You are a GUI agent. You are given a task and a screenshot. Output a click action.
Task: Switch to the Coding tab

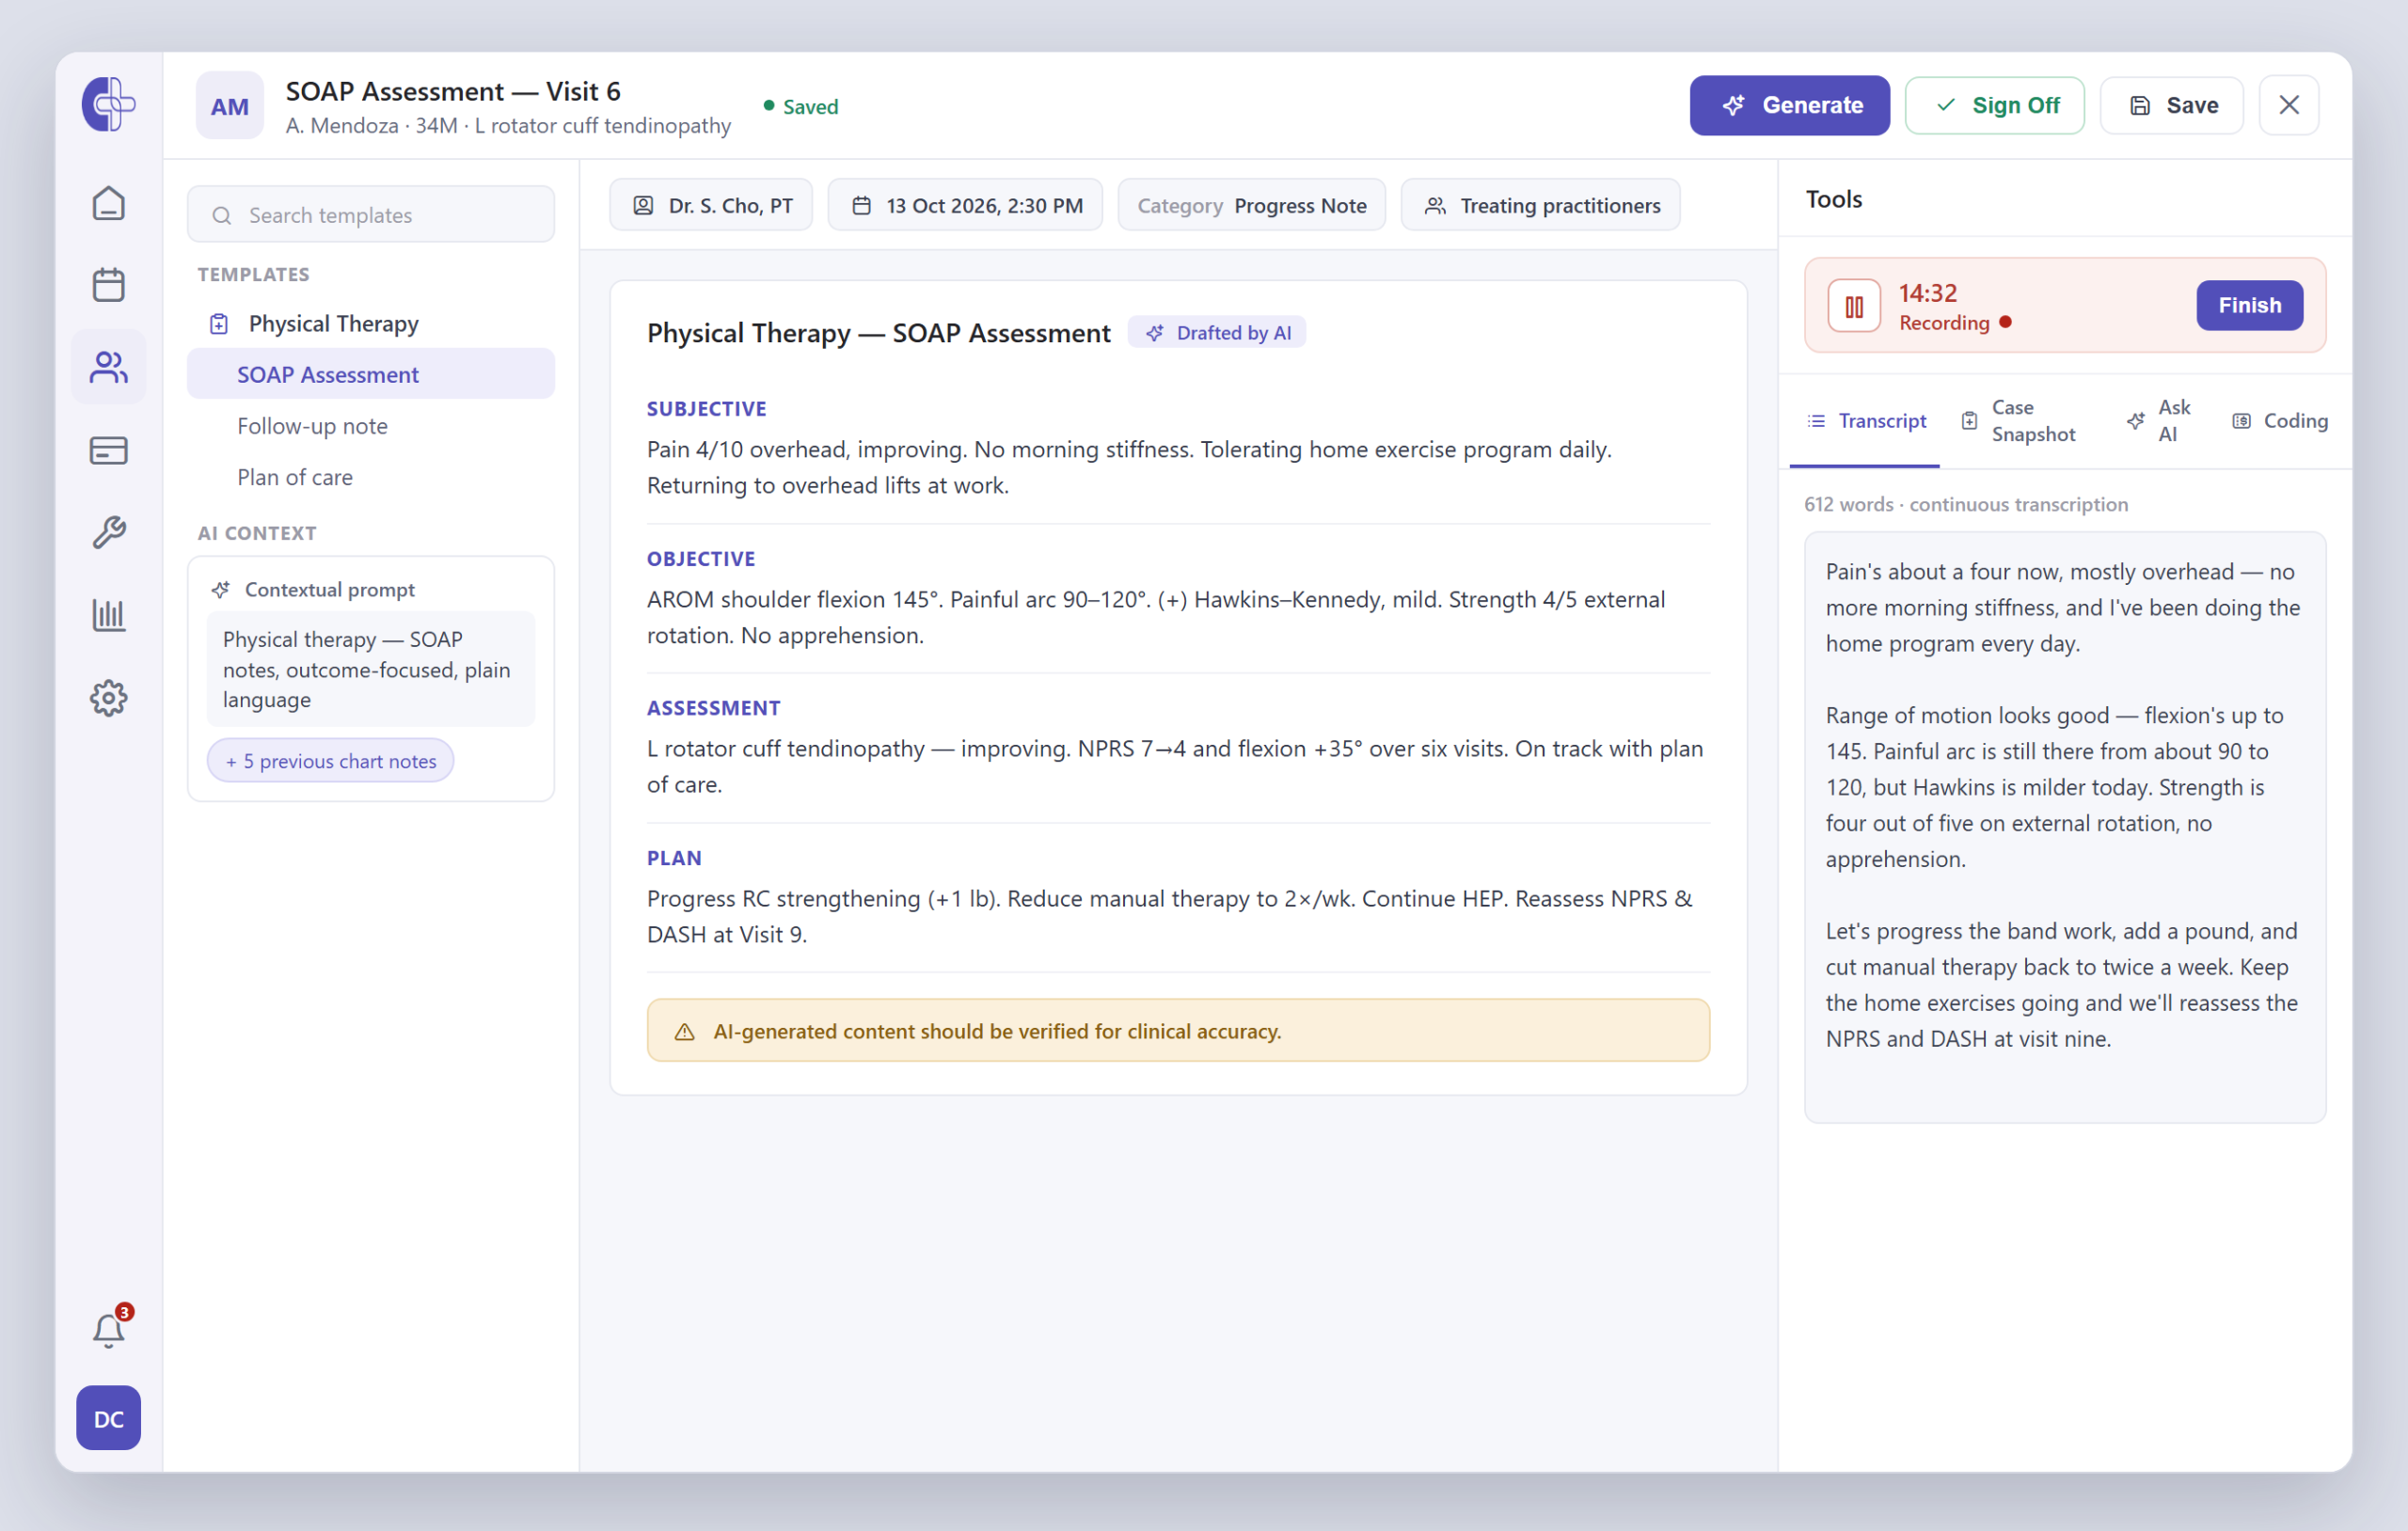tap(2279, 421)
